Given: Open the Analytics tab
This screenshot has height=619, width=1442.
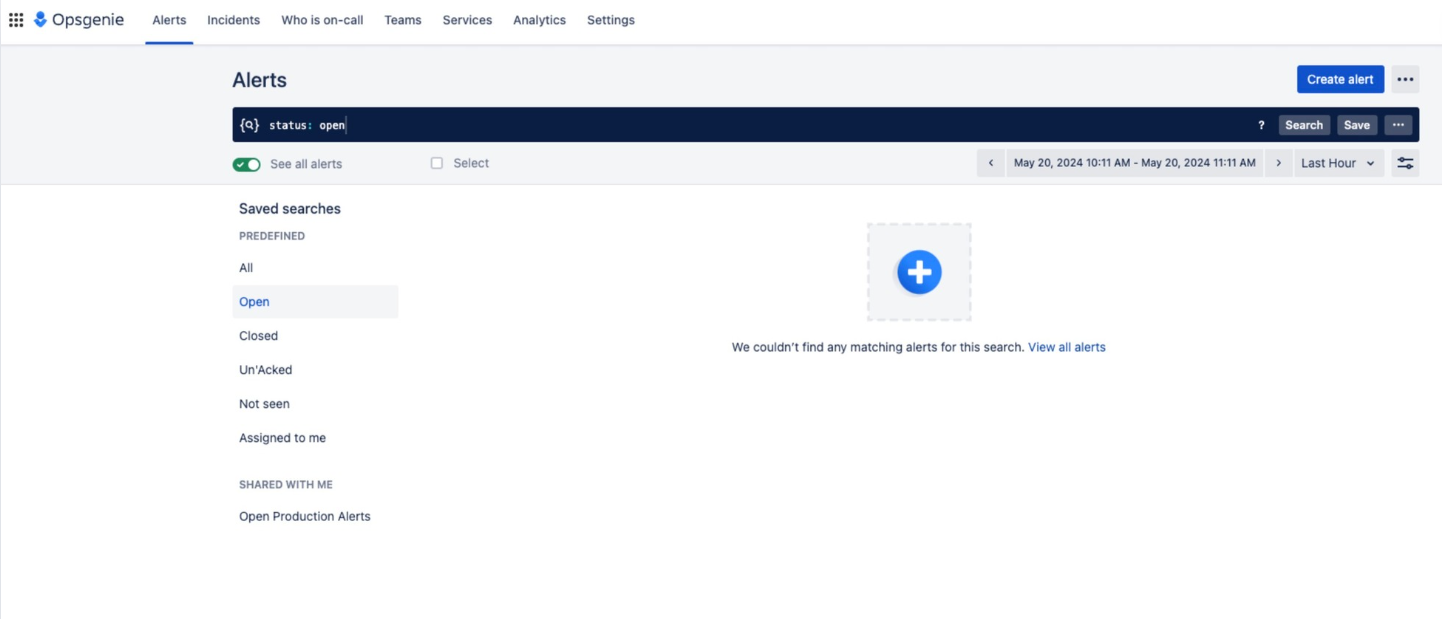Looking at the screenshot, I should point(539,20).
